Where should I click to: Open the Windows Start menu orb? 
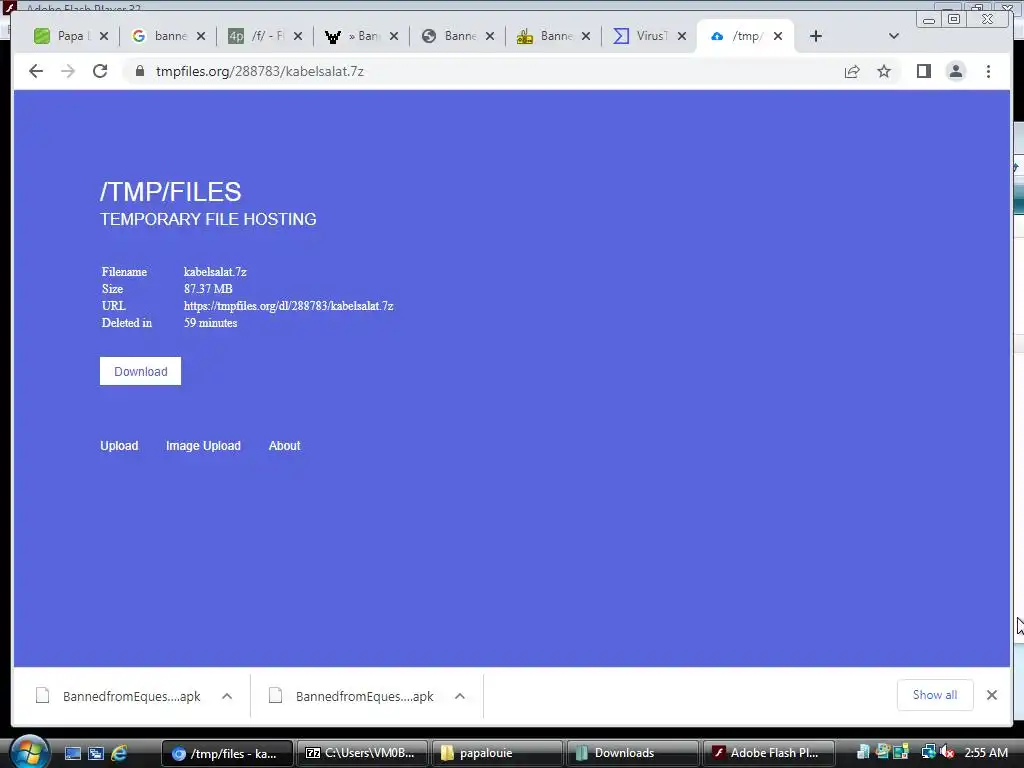coord(29,752)
